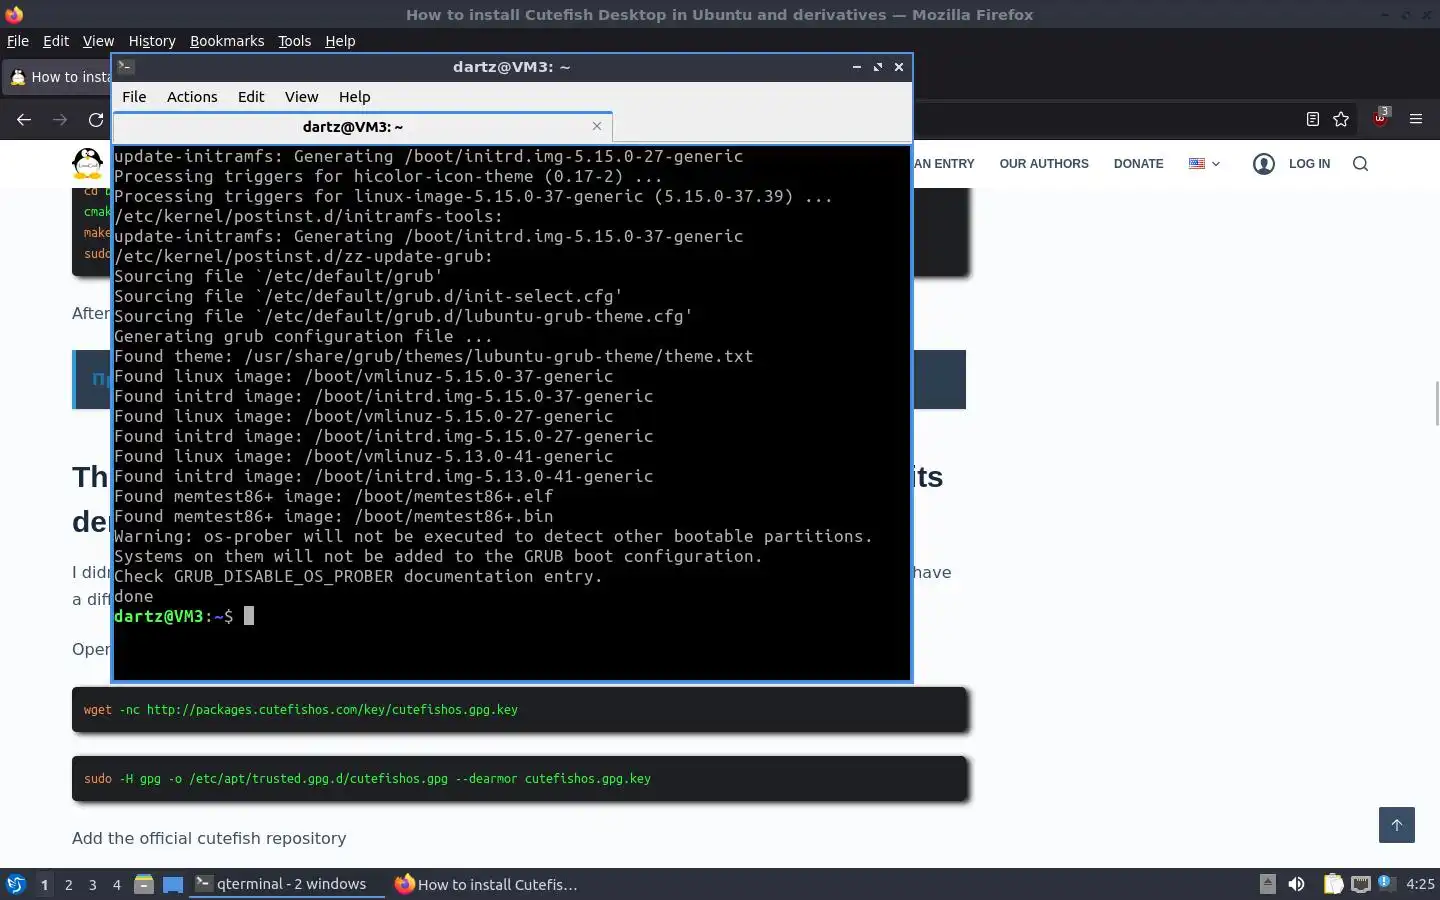Close the dartz@VM3 terminal tab
This screenshot has width=1440, height=900.
(597, 126)
